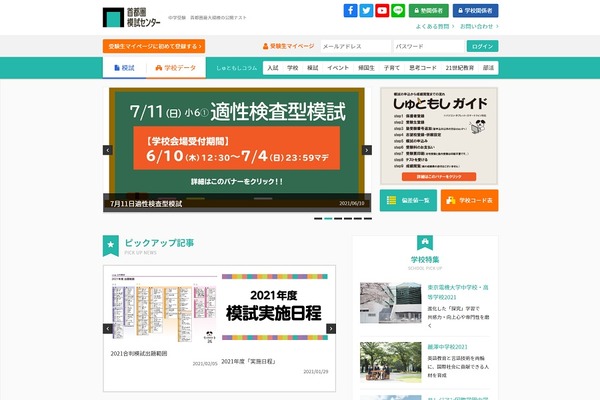This screenshot has height=400, width=600.
Task: Open the 偏差値一覧 button
Action: click(x=408, y=200)
